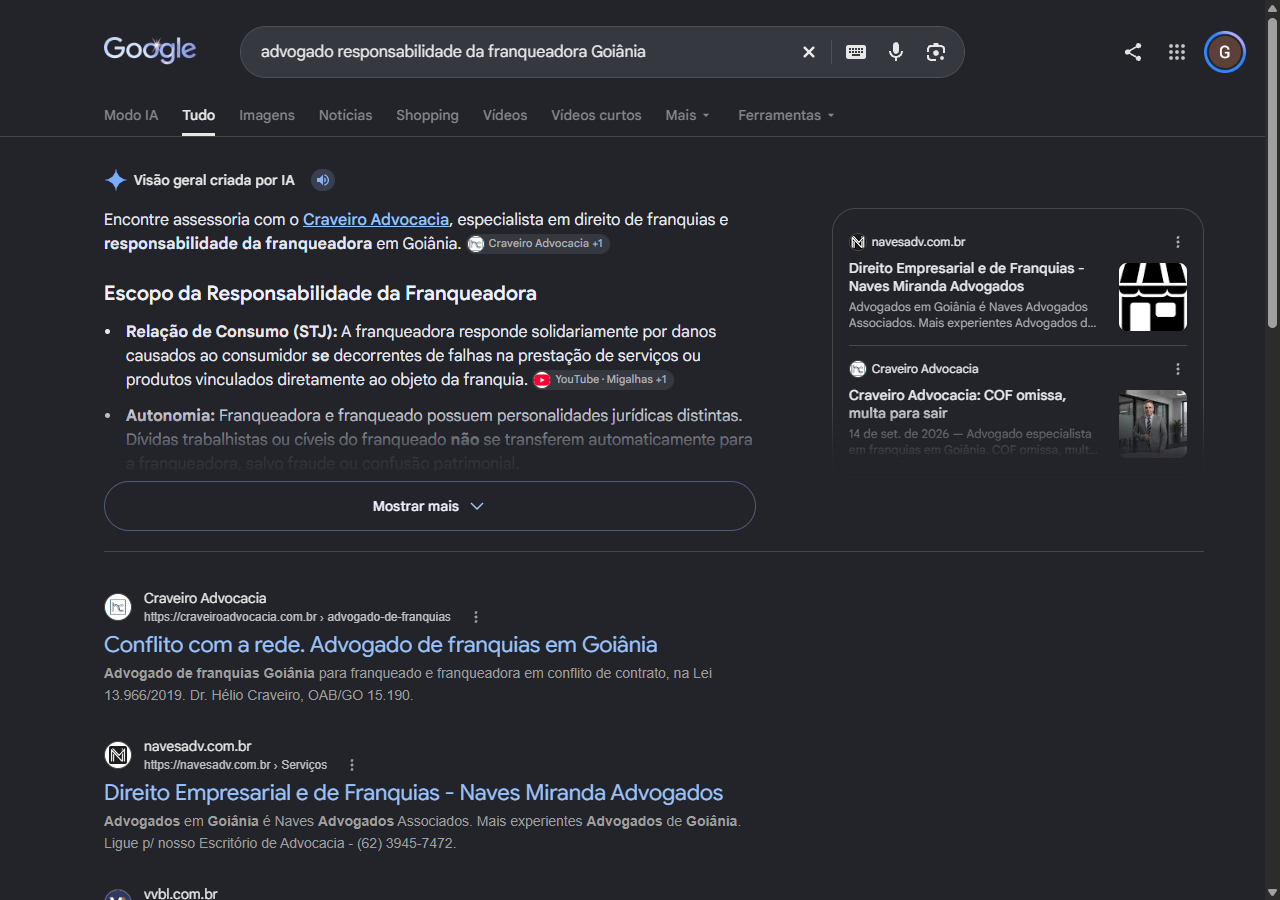
Task: Go to Google home via the logo
Action: point(150,50)
